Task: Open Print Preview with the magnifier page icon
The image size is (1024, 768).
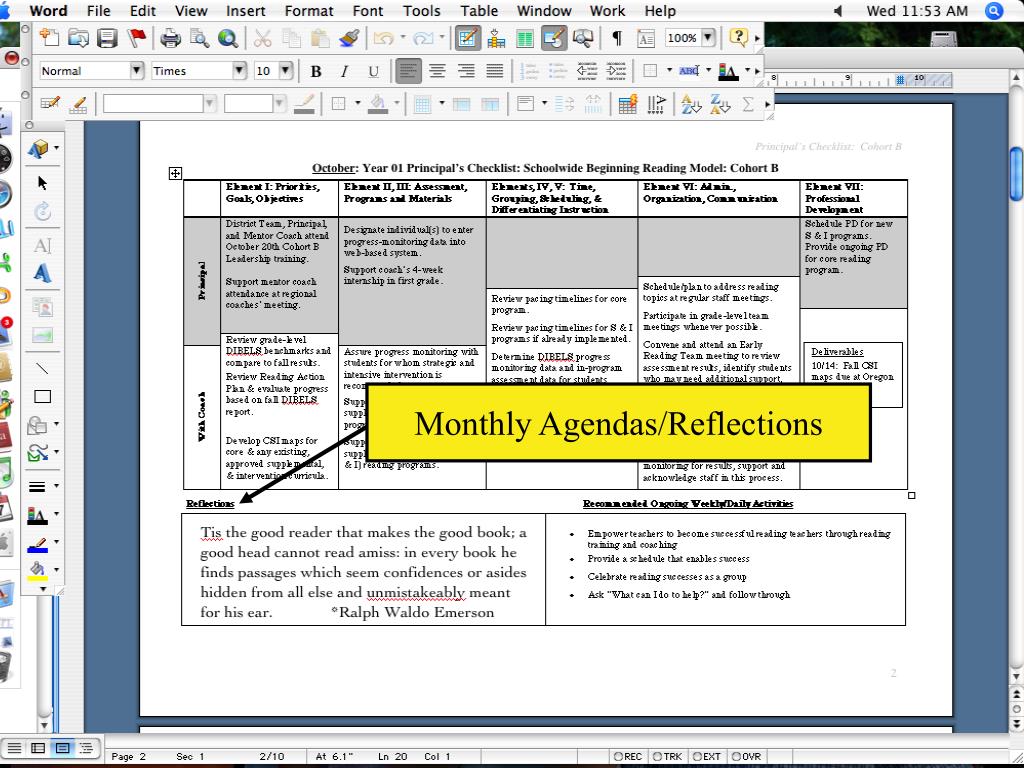Action: 199,38
